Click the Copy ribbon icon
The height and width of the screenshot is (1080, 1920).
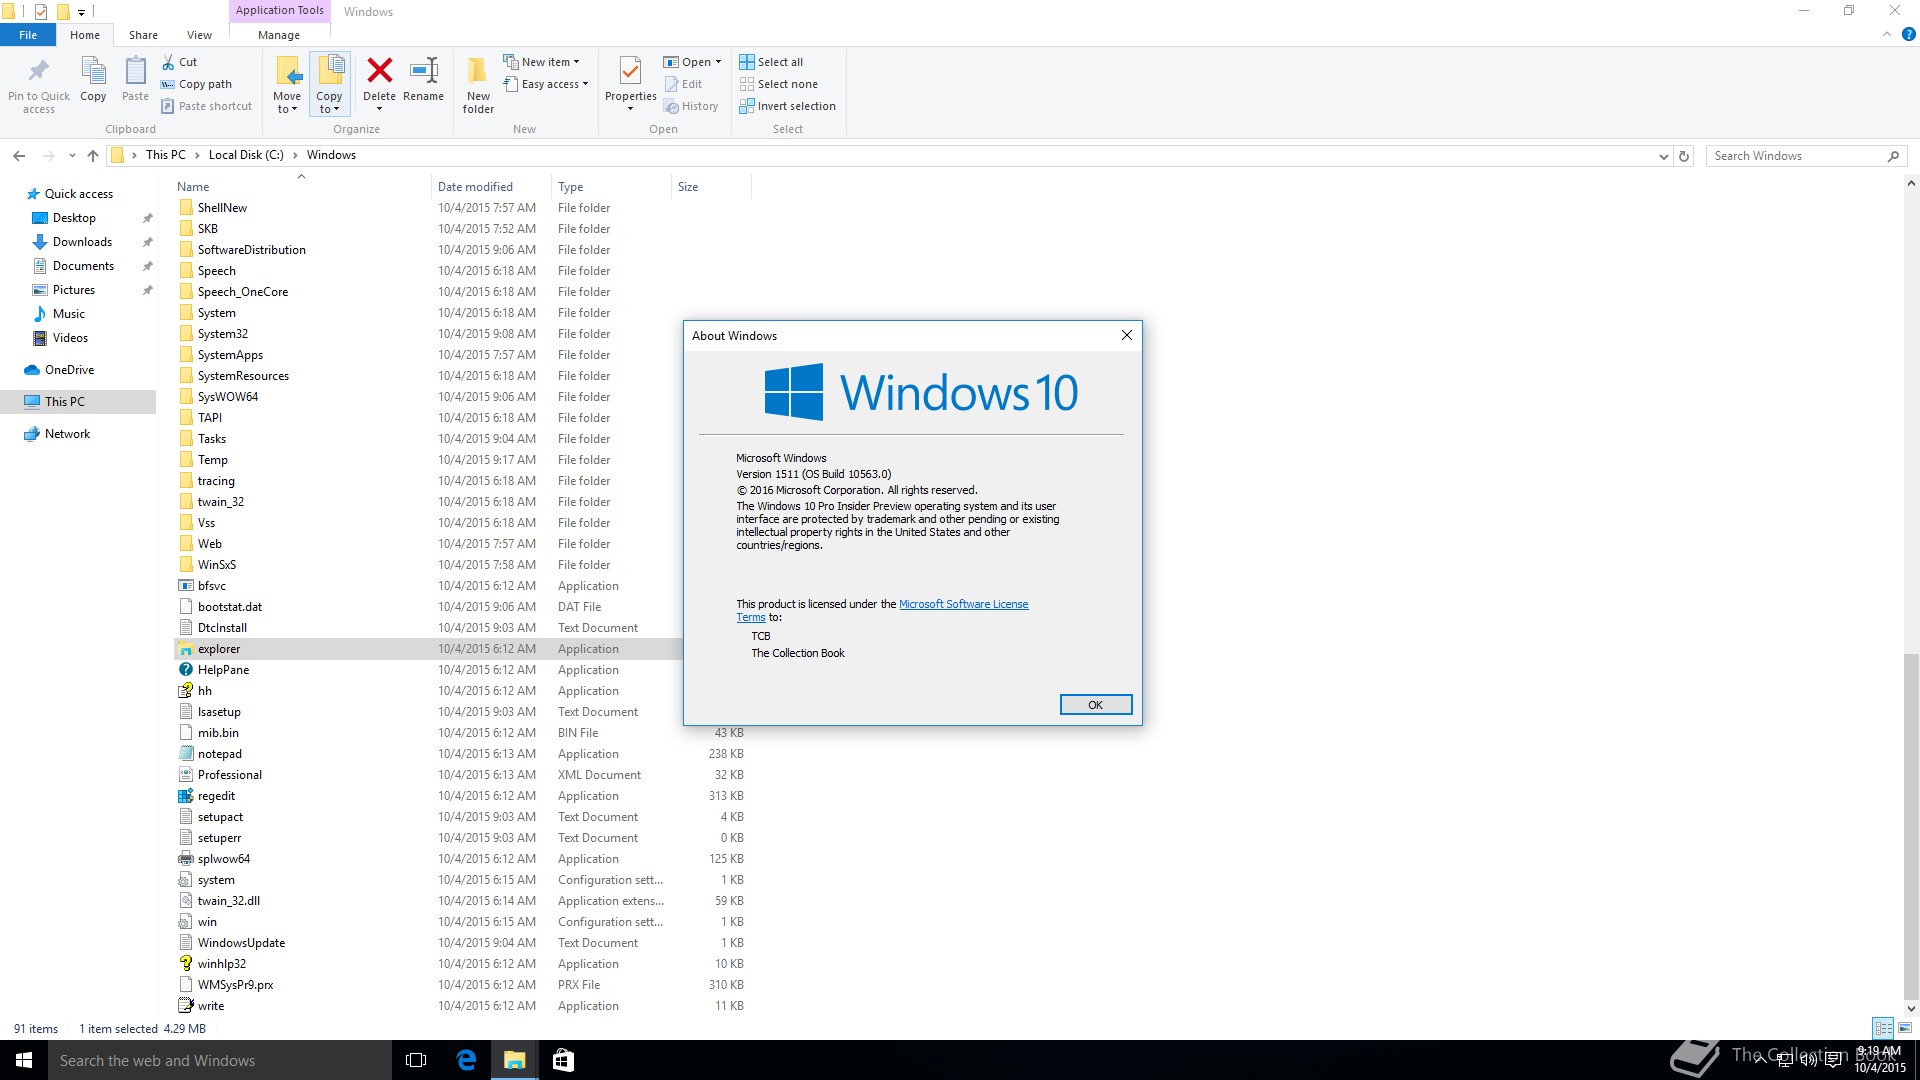click(93, 71)
